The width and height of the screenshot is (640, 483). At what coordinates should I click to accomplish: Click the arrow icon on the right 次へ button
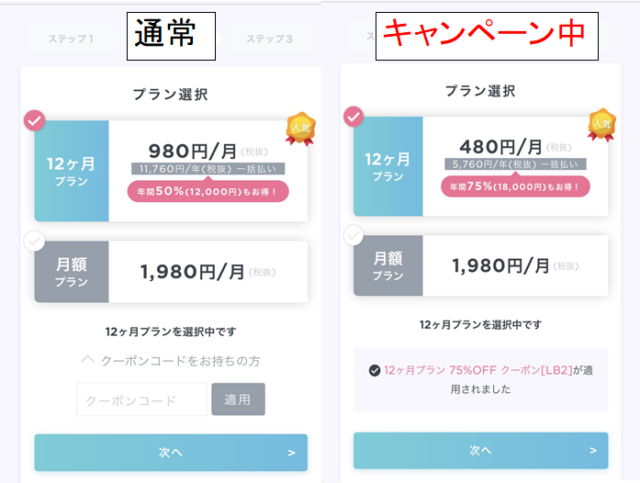click(x=593, y=450)
